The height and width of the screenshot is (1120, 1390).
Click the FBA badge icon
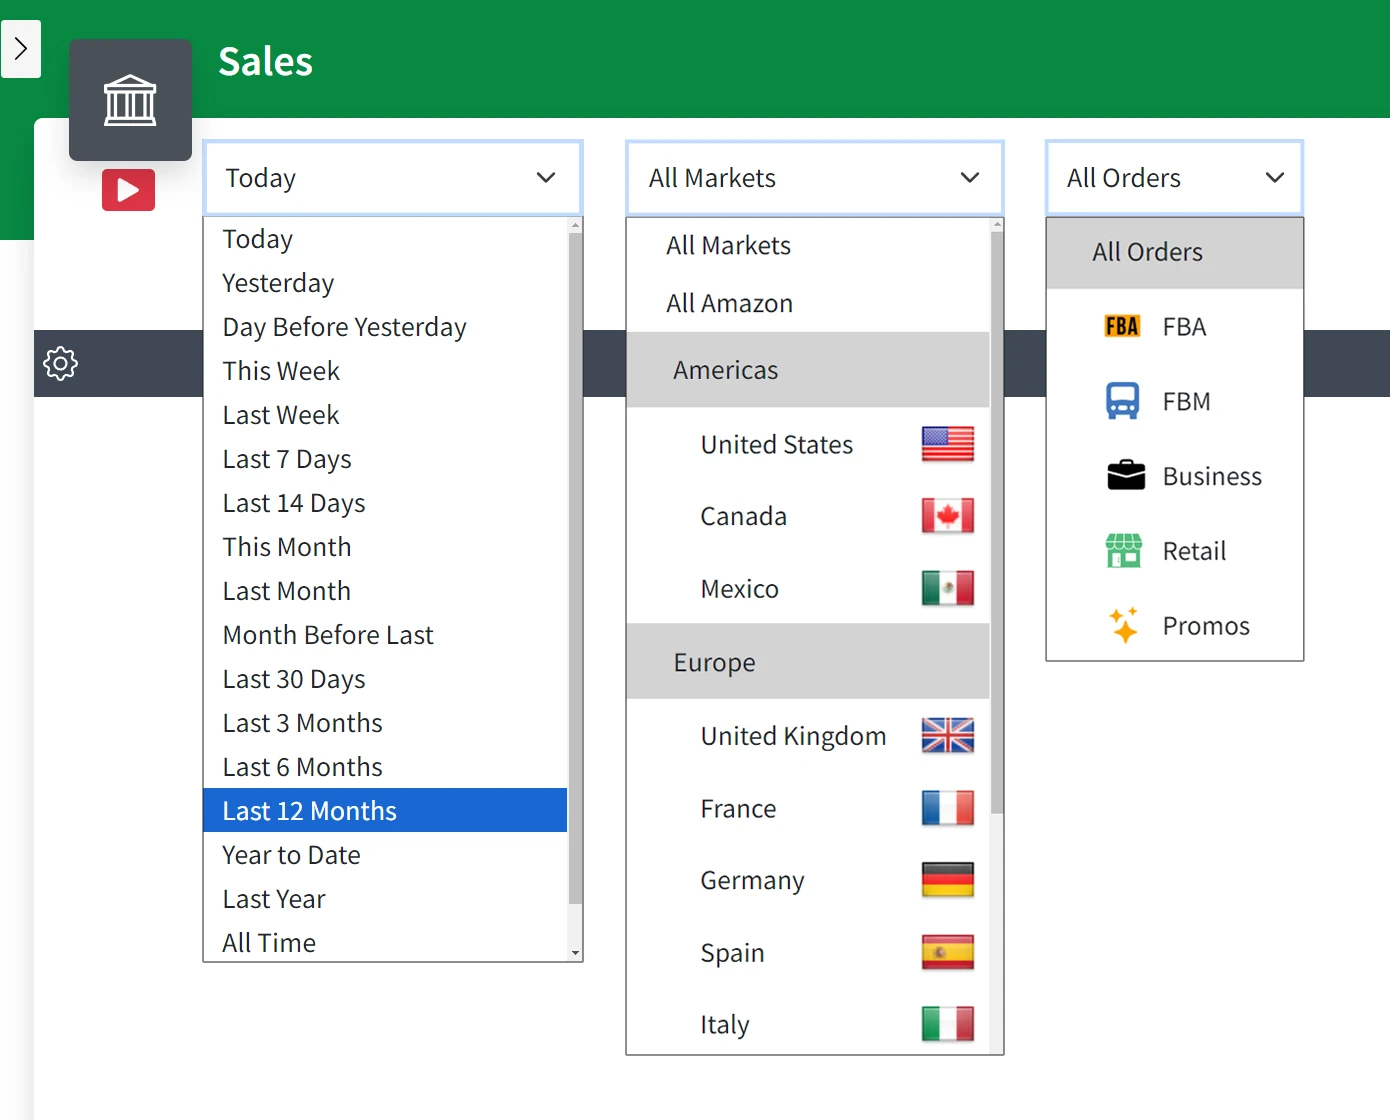click(x=1122, y=326)
